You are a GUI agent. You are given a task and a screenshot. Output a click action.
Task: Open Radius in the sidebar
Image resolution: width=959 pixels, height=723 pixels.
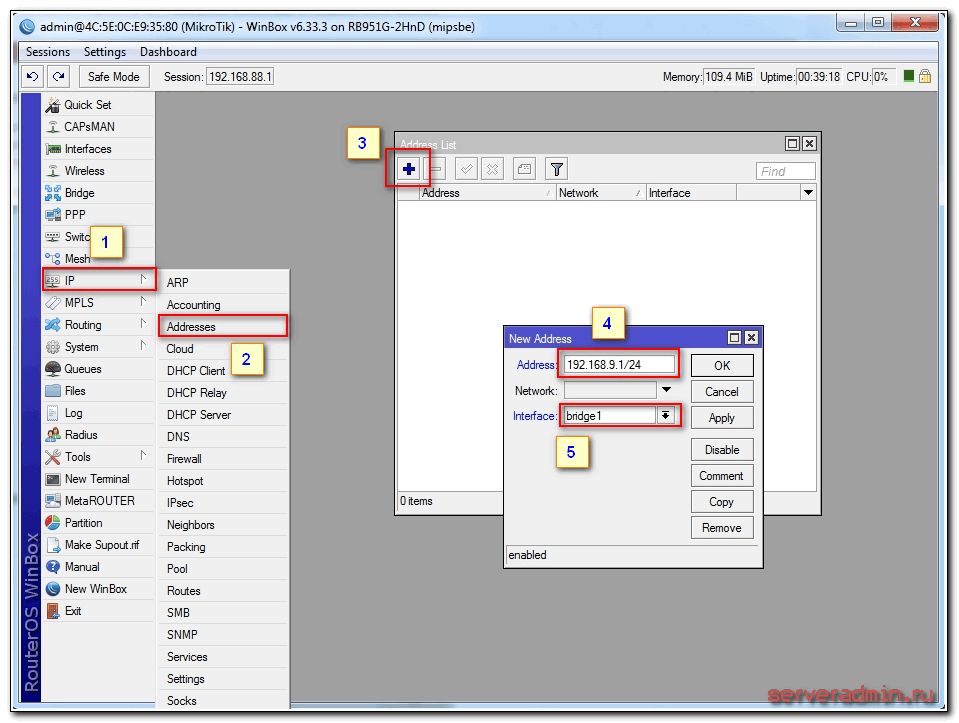(x=98, y=434)
